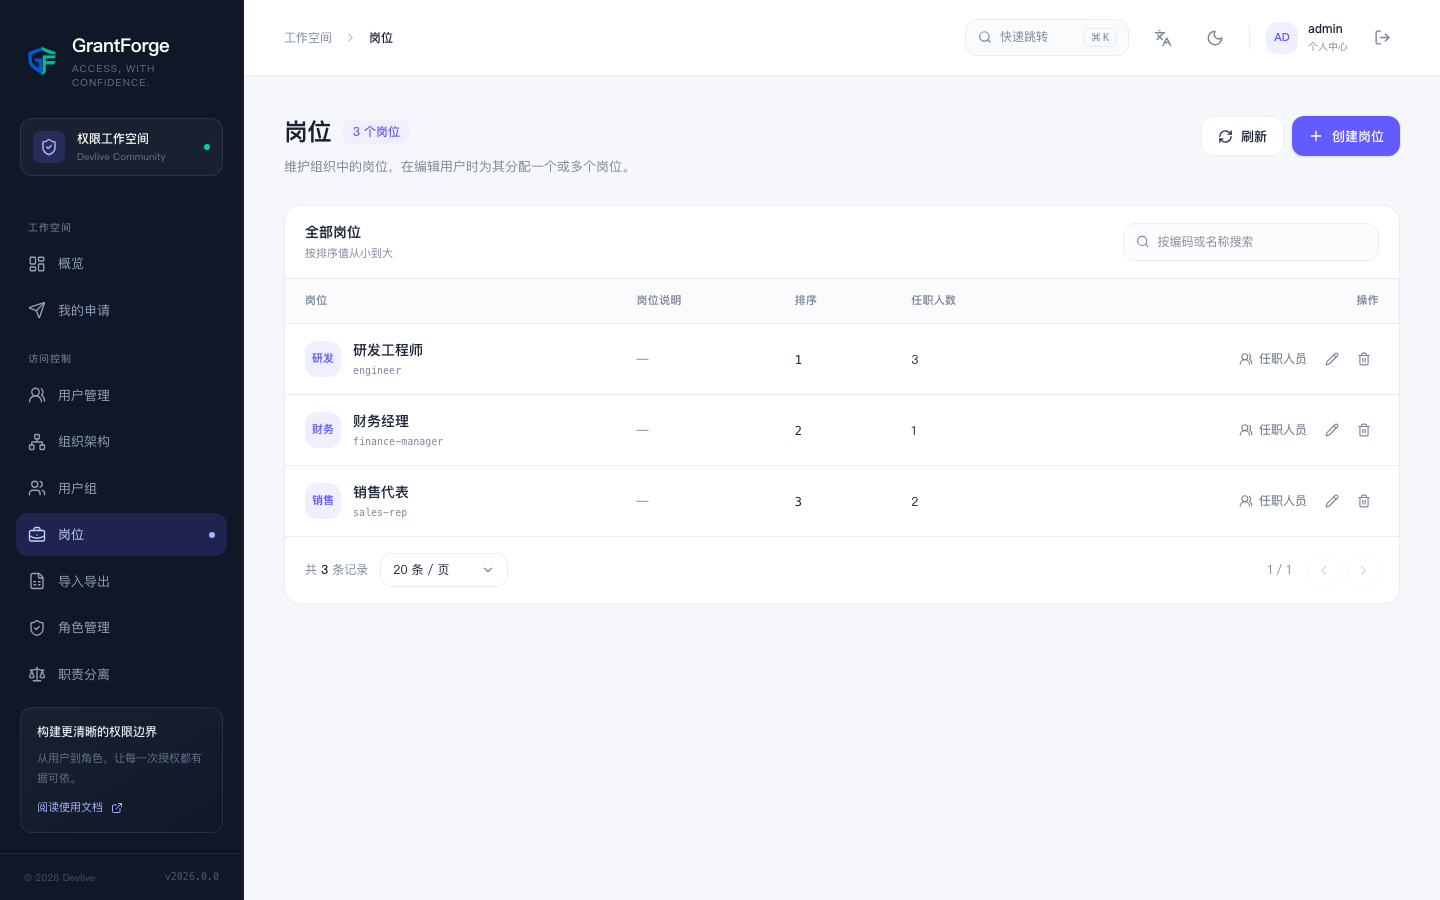Go to the previous page of positions

[x=1323, y=570]
